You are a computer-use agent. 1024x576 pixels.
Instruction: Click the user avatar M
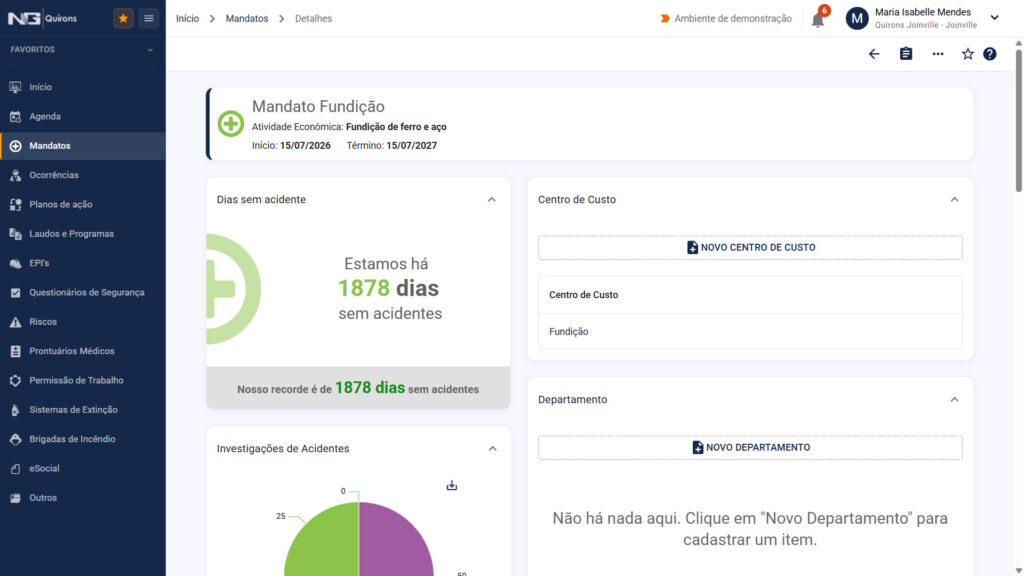pyautogui.click(x=857, y=18)
